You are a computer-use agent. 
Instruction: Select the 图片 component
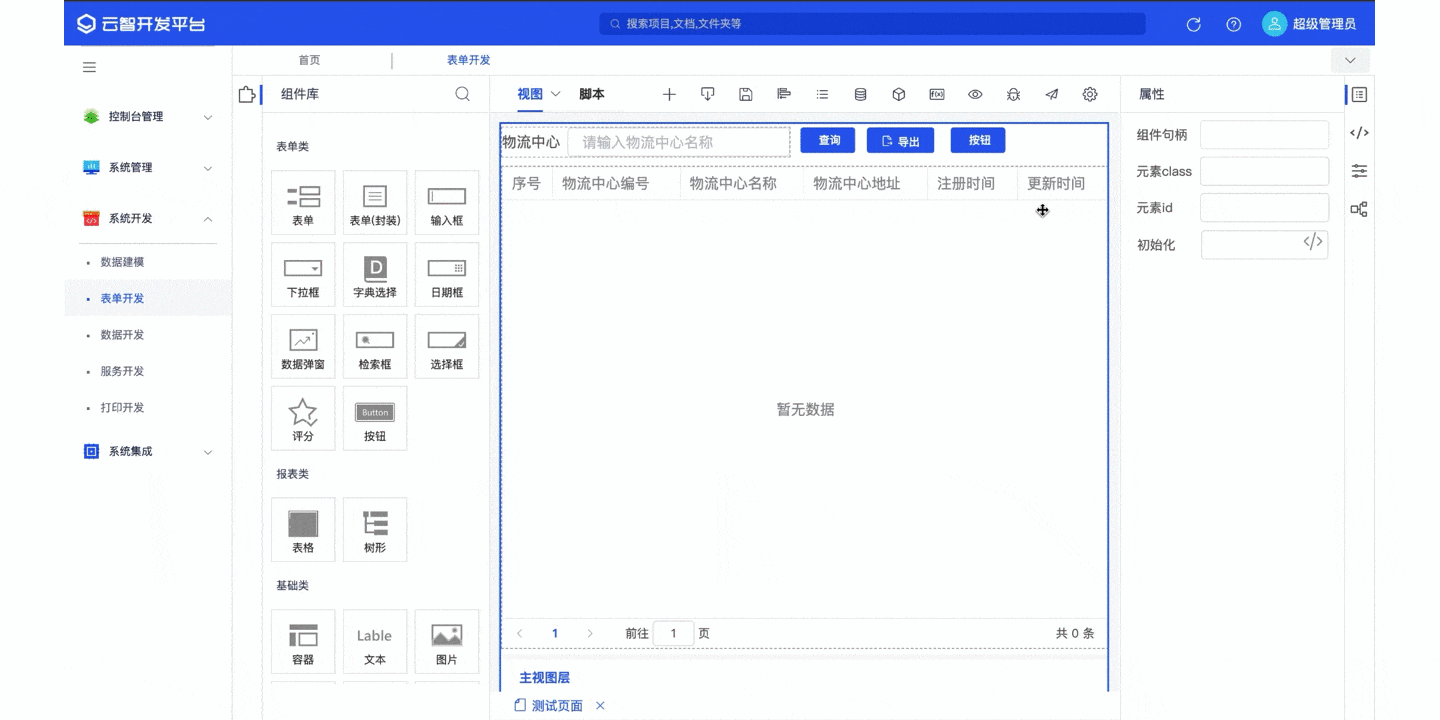click(x=447, y=642)
